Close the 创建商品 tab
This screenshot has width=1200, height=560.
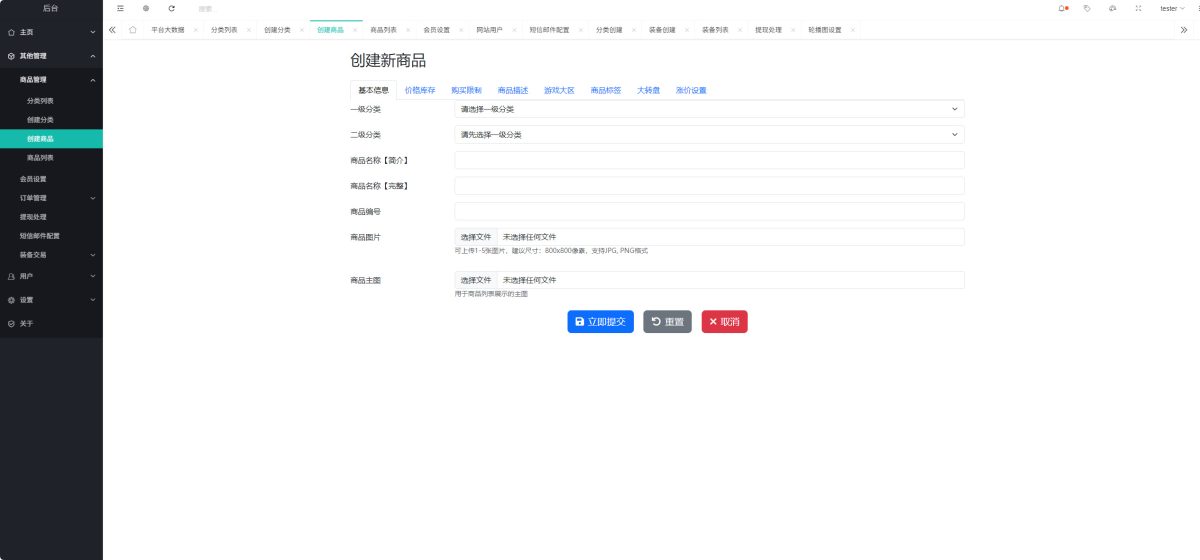click(x=354, y=30)
